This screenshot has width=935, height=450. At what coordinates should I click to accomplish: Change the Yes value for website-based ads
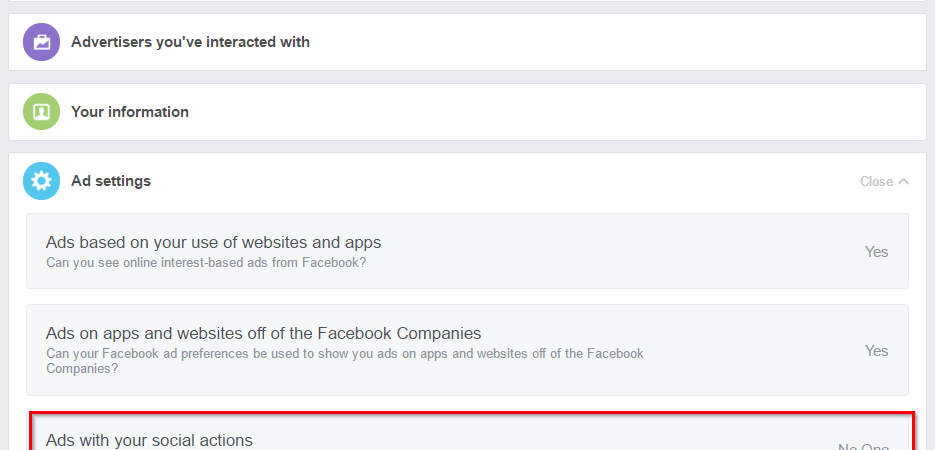click(x=876, y=252)
